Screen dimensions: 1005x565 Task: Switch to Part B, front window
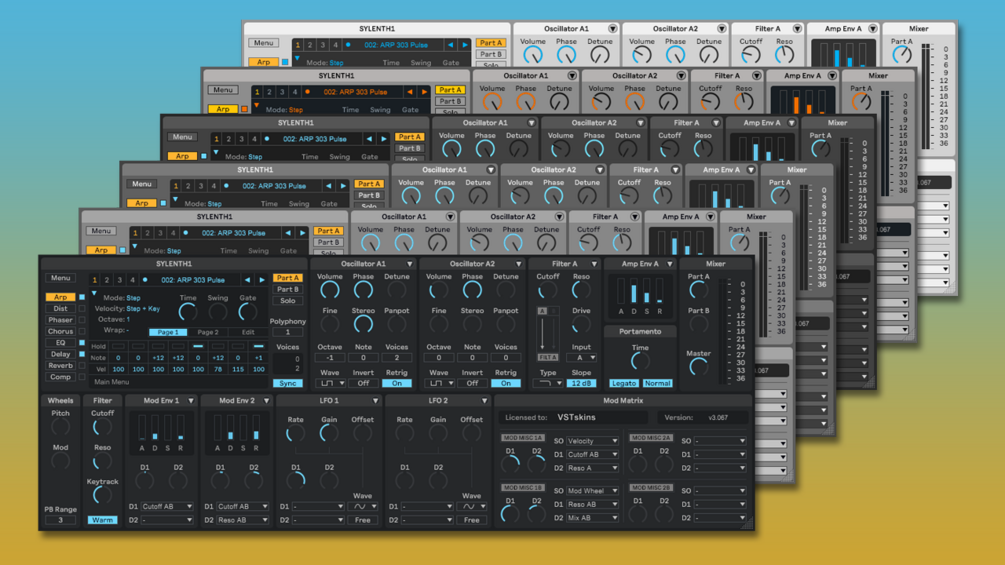[288, 290]
